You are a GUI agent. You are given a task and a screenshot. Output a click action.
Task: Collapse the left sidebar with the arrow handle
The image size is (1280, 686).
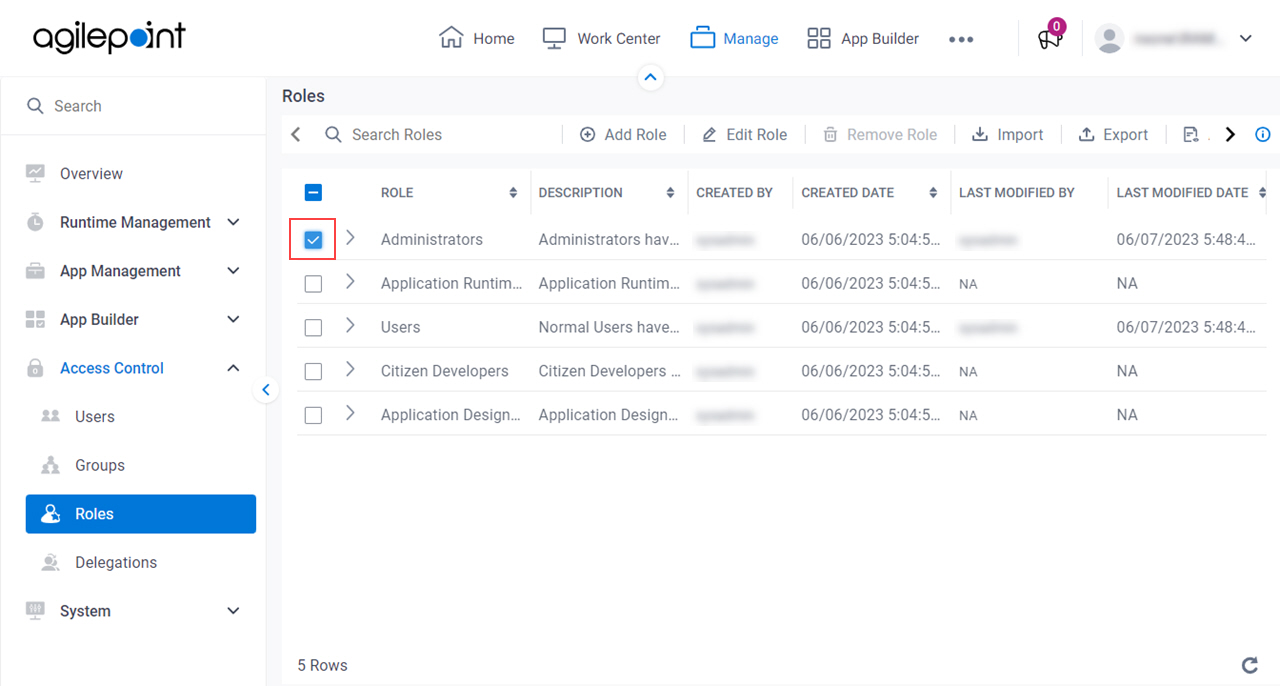[x=266, y=390]
